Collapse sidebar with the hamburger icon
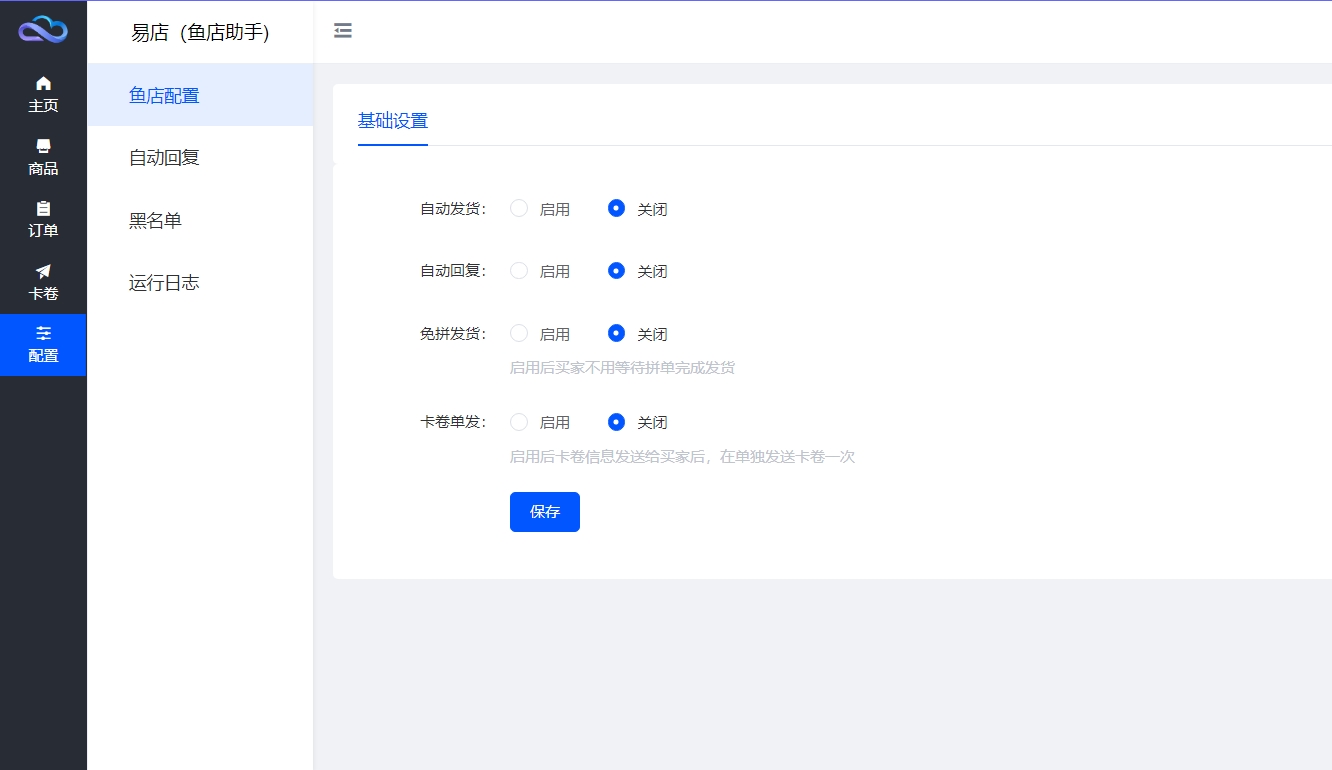Viewport: 1332px width, 770px height. point(343,31)
